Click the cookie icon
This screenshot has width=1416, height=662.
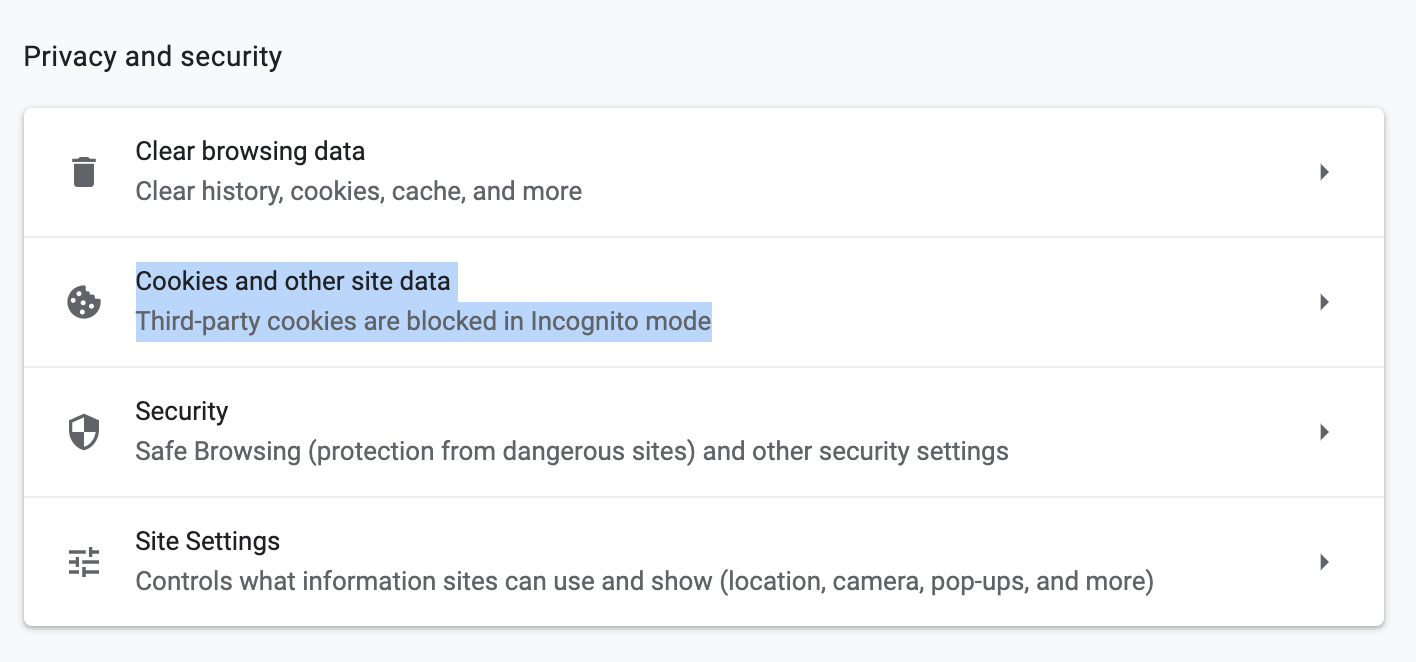click(x=84, y=302)
